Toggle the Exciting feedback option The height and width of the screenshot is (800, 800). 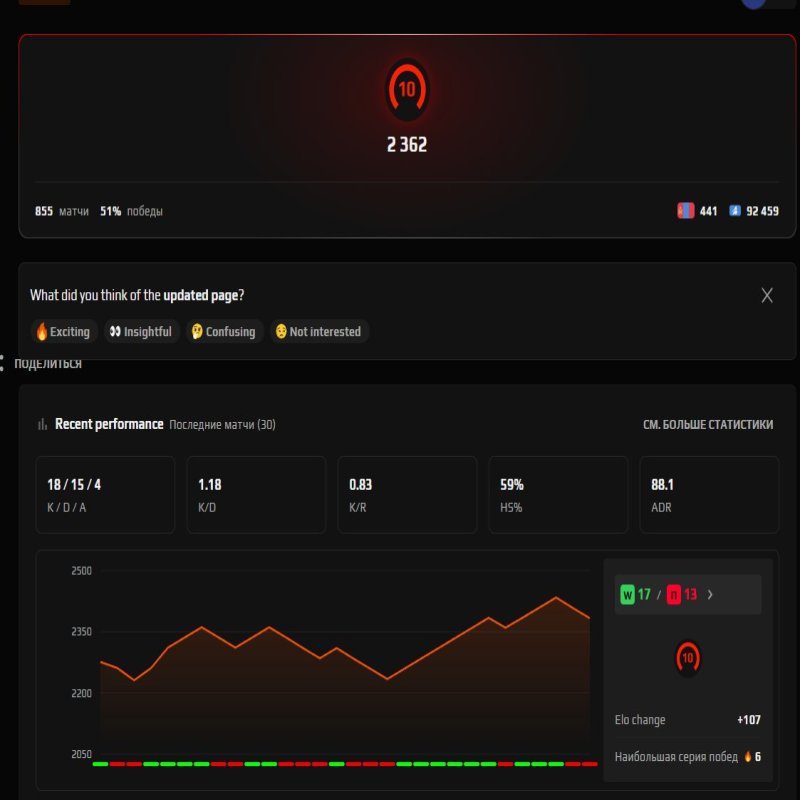pos(63,331)
